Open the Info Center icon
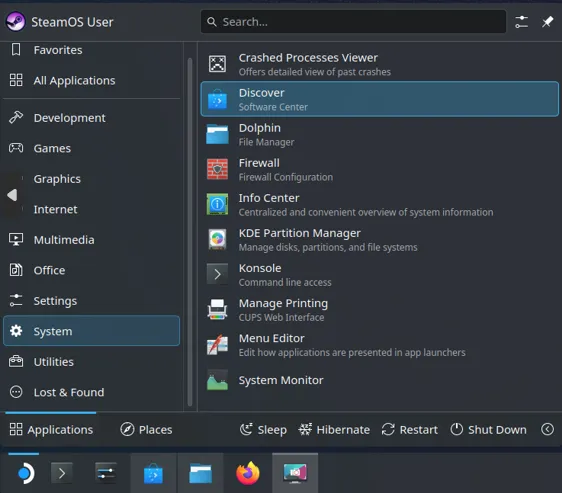This screenshot has height=493, width=562. [217, 204]
